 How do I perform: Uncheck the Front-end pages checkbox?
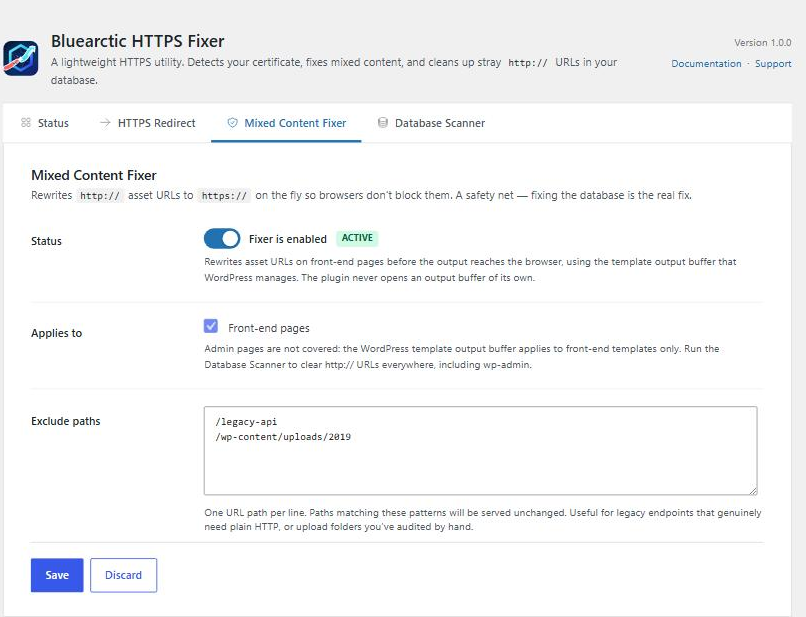211,326
